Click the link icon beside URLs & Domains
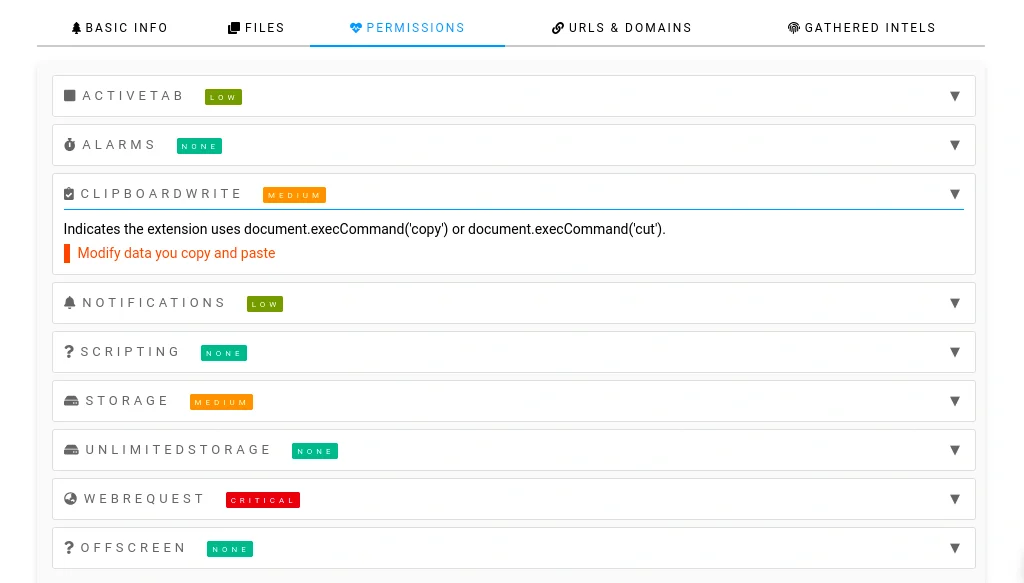The width and height of the screenshot is (1024, 583). 558,28
